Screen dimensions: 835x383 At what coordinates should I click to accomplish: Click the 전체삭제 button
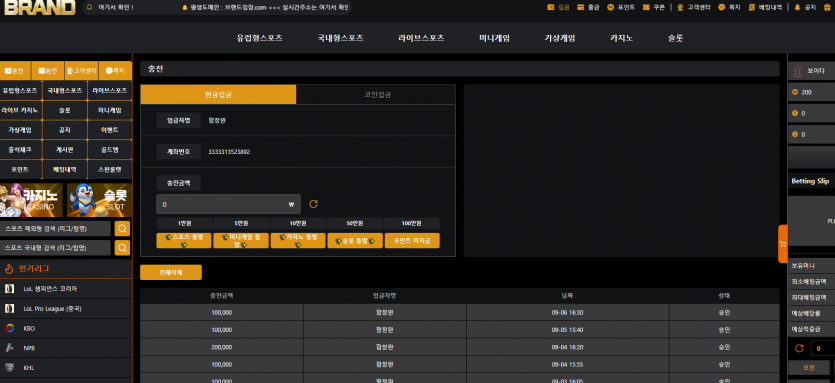171,272
